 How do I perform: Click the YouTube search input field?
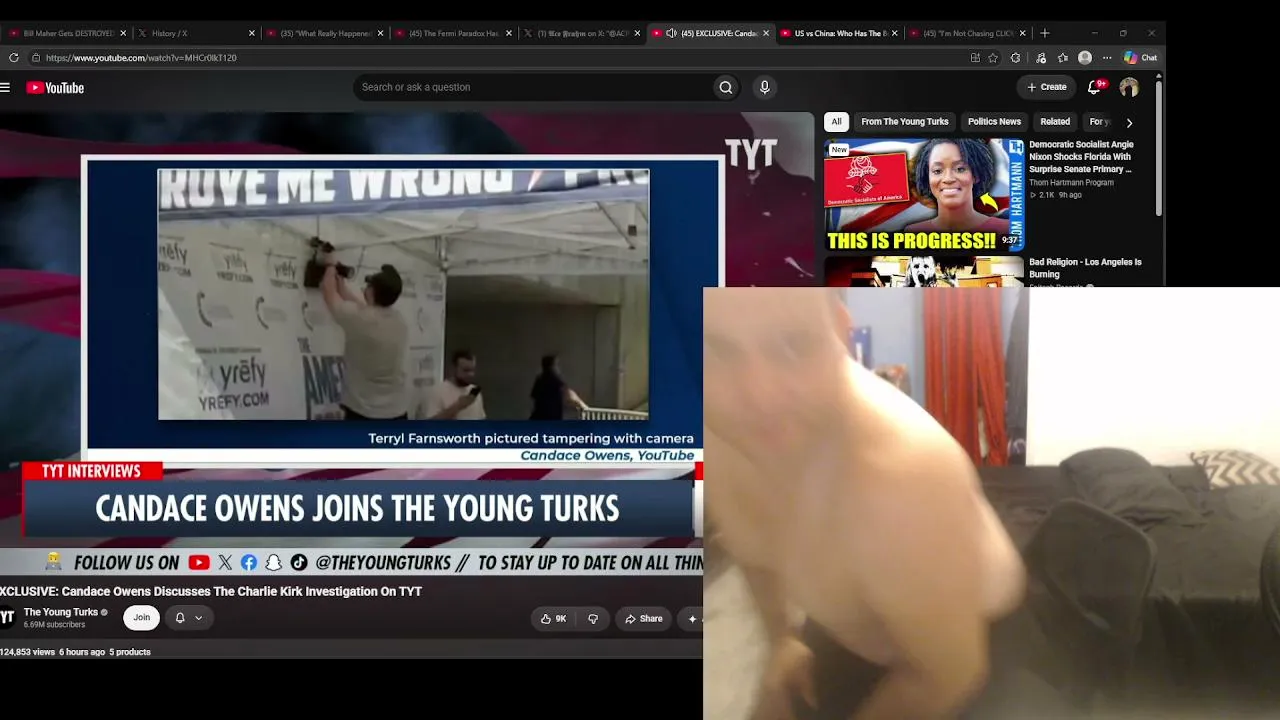coord(533,87)
